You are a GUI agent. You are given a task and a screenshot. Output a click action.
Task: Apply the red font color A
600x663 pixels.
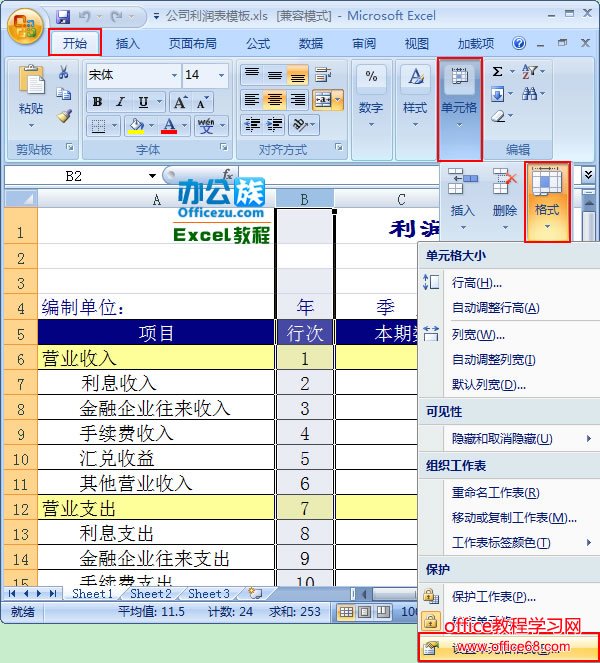click(169, 126)
